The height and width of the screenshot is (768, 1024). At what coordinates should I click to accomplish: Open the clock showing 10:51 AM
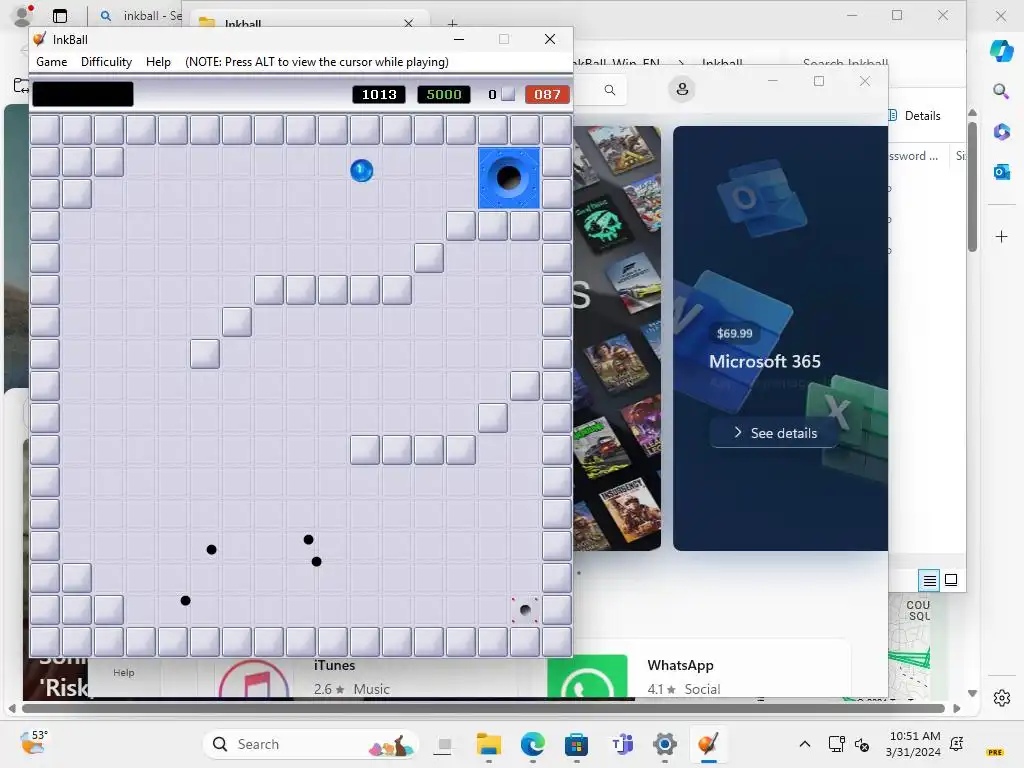(914, 744)
